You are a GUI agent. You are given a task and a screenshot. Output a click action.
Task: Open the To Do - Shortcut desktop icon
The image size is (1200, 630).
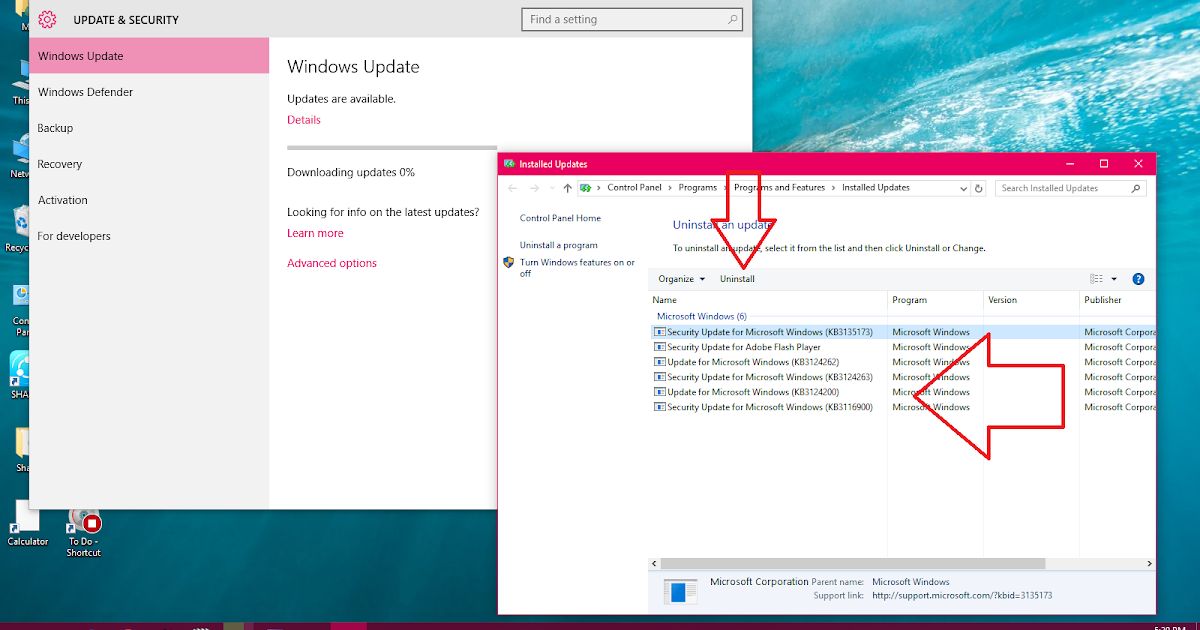pos(84,532)
